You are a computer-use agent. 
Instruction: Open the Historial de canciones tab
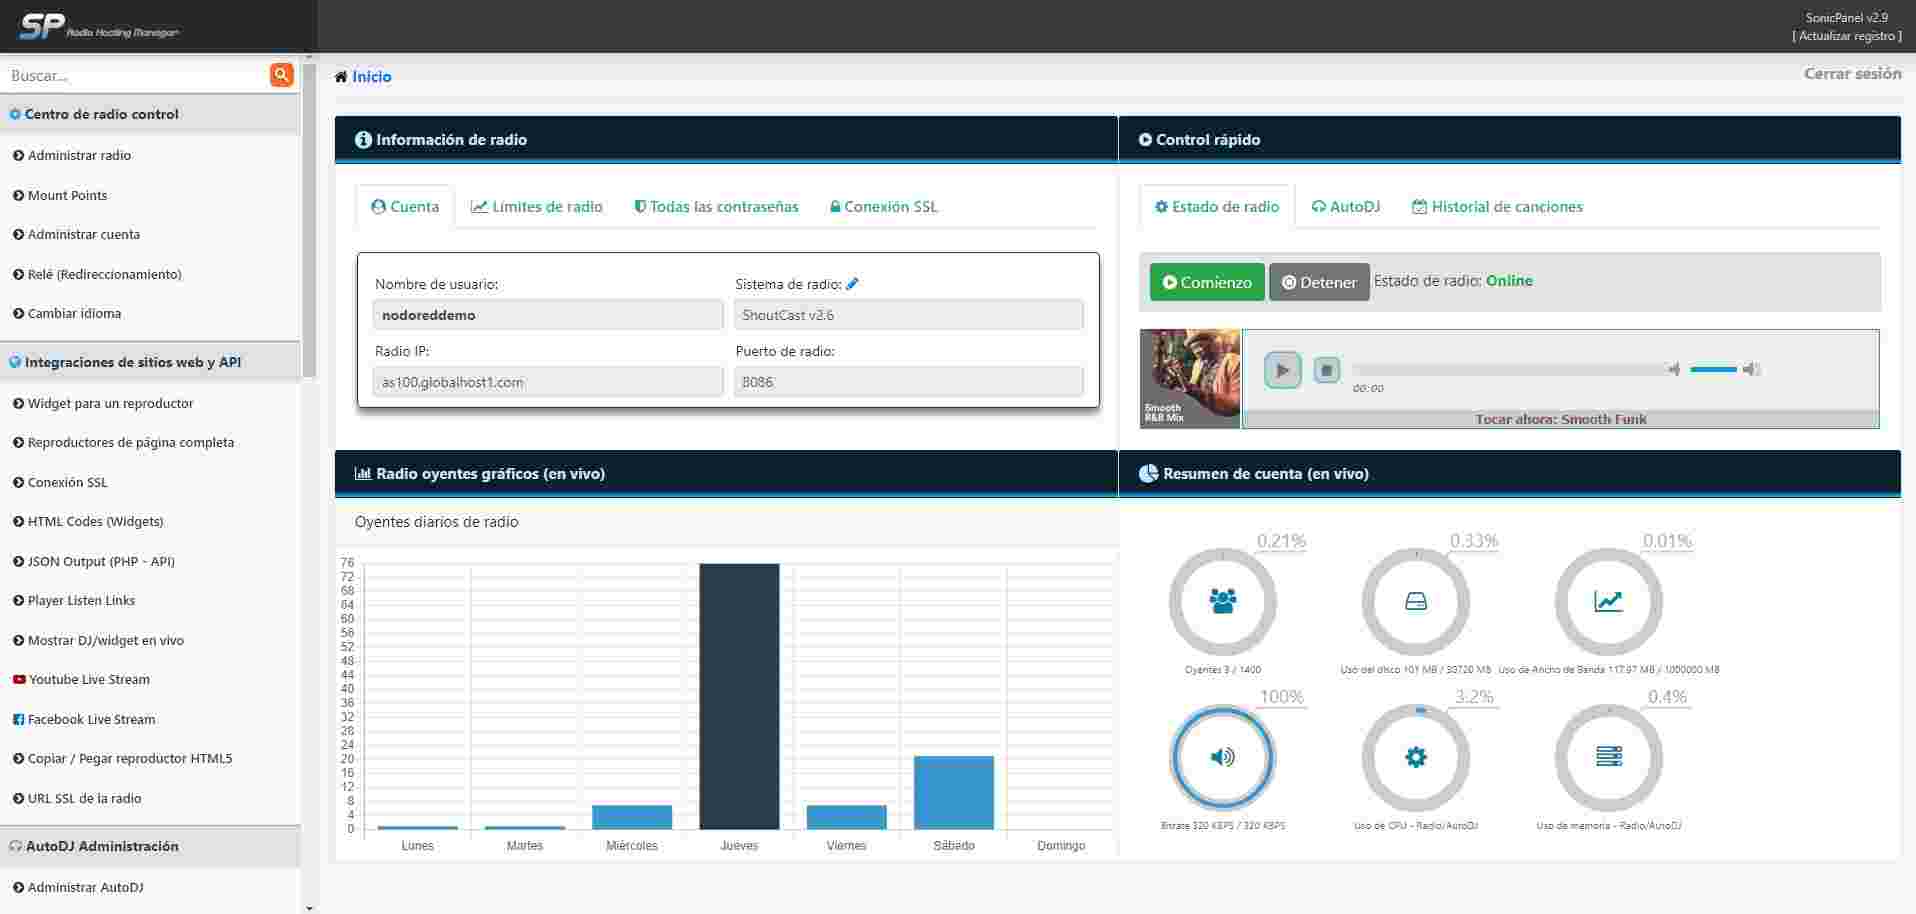(x=1497, y=207)
